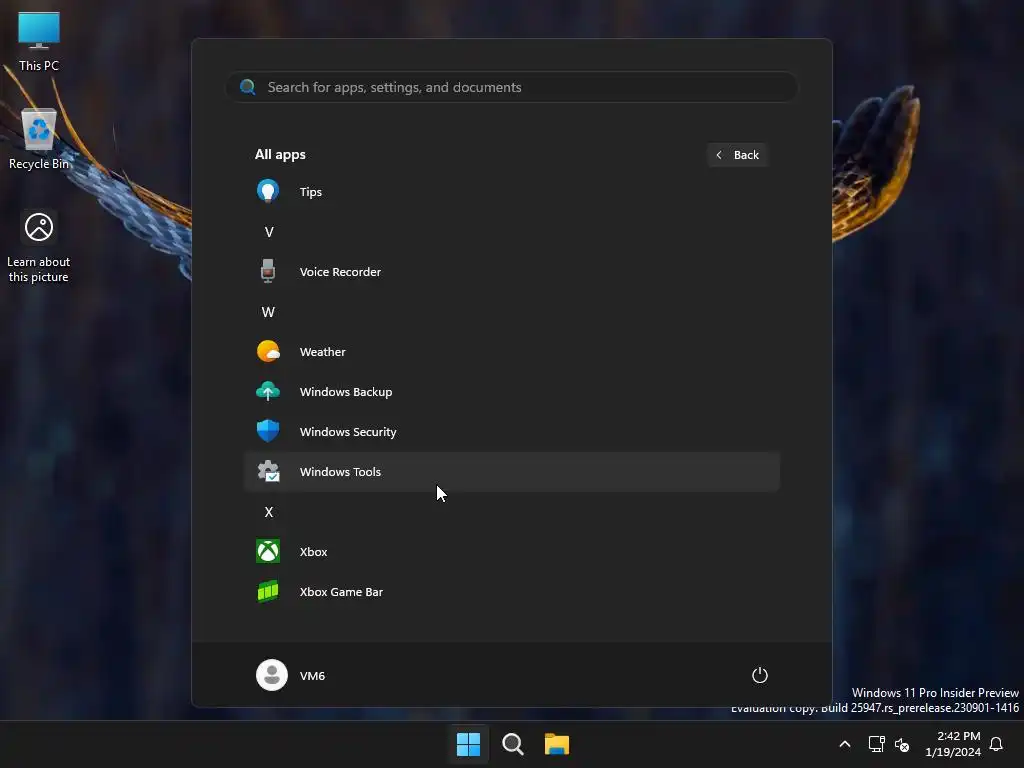Viewport: 1024px width, 768px height.
Task: Select the Windows Tools text label
Action: (x=340, y=472)
